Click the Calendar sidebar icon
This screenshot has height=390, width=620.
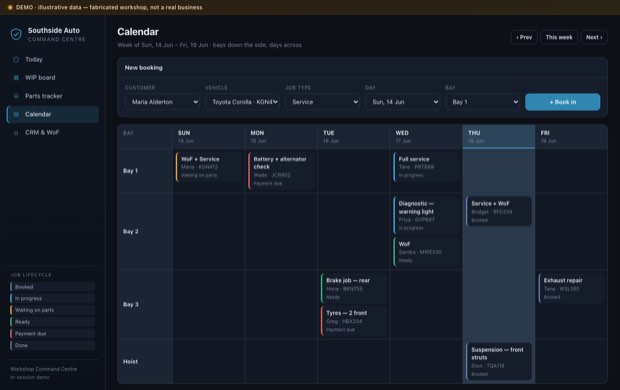tap(16, 114)
